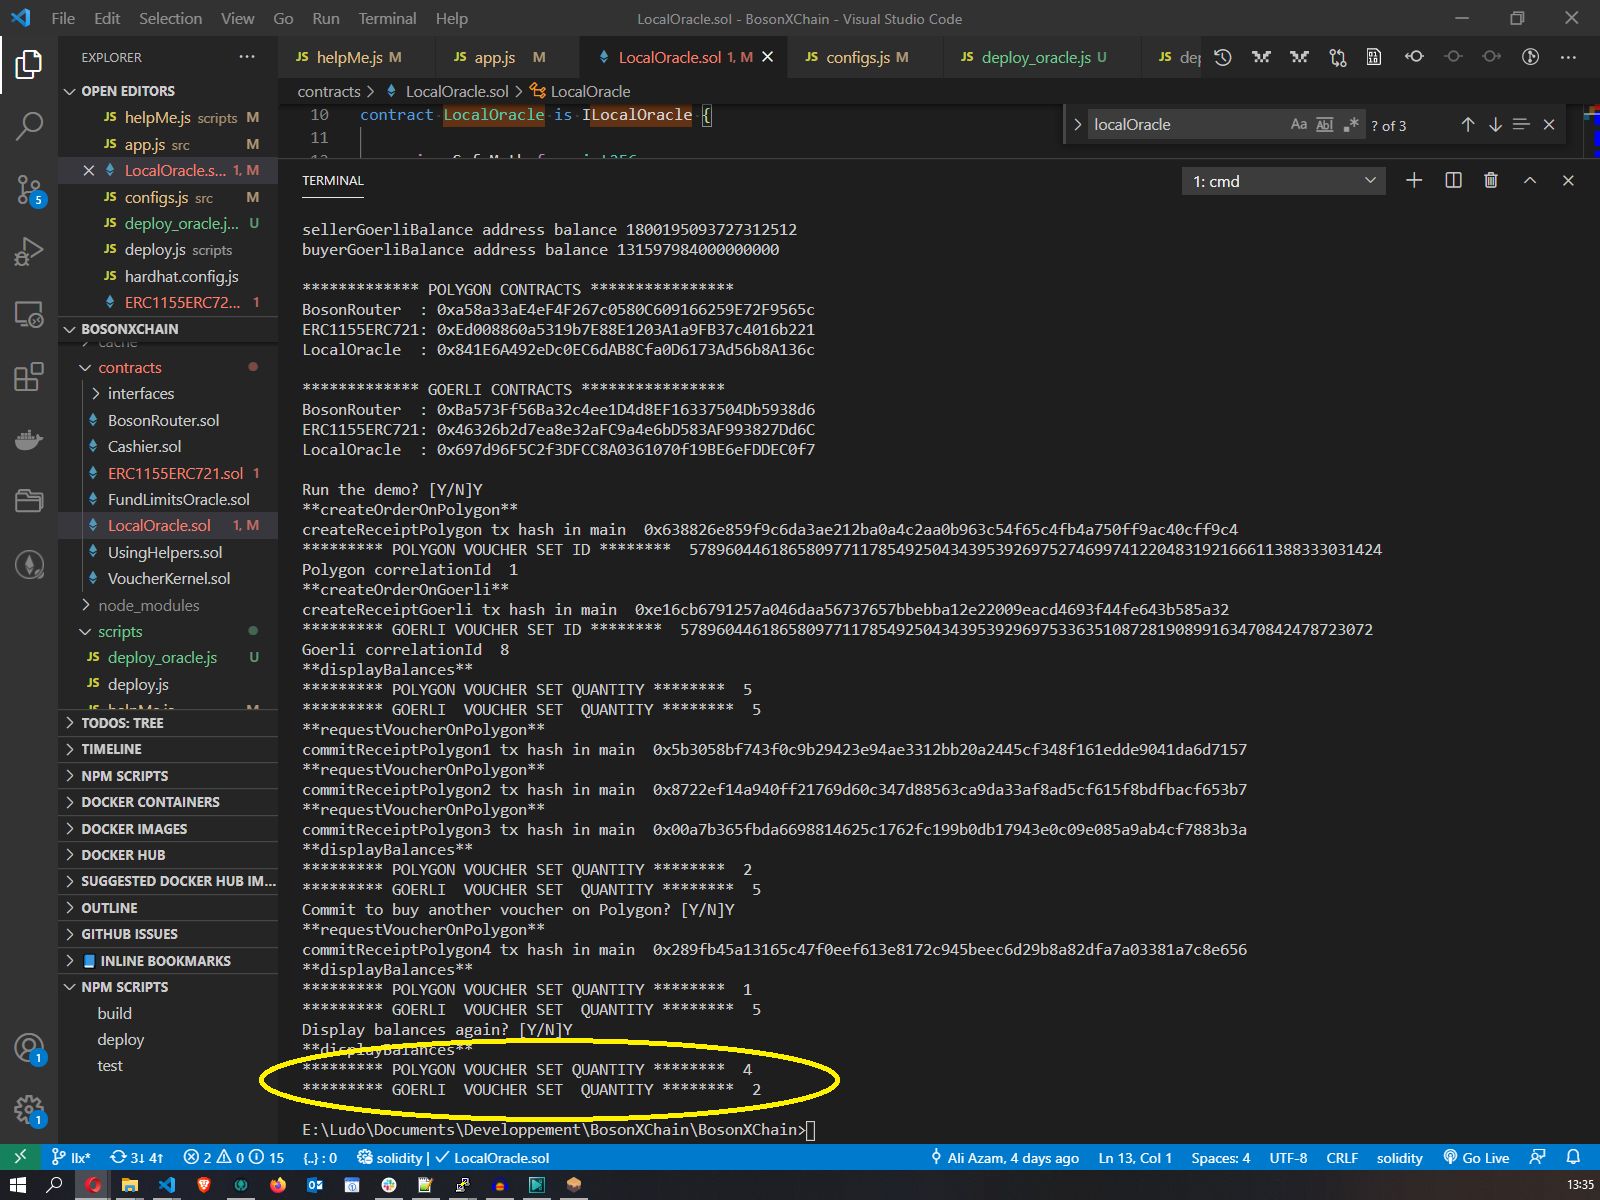Open the Windows Start menu
The image size is (1600, 1200).
pos(18,1185)
